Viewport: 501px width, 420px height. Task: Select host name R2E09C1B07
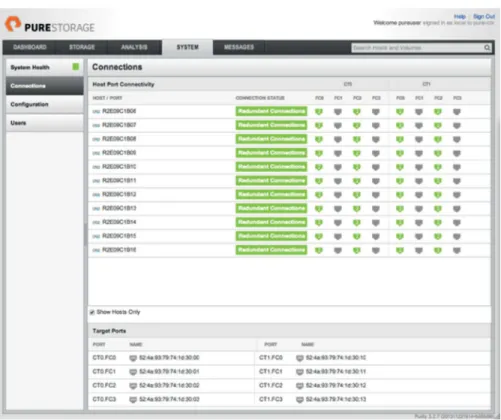pyautogui.click(x=119, y=125)
